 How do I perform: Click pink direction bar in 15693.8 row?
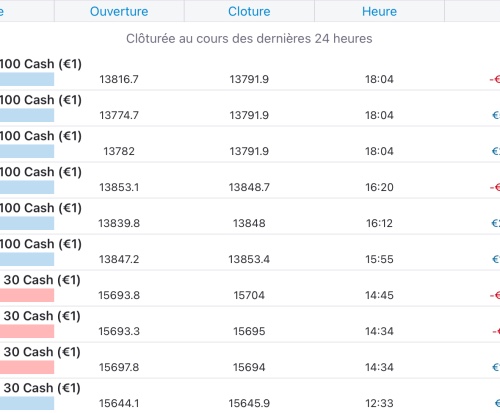pos(27,295)
